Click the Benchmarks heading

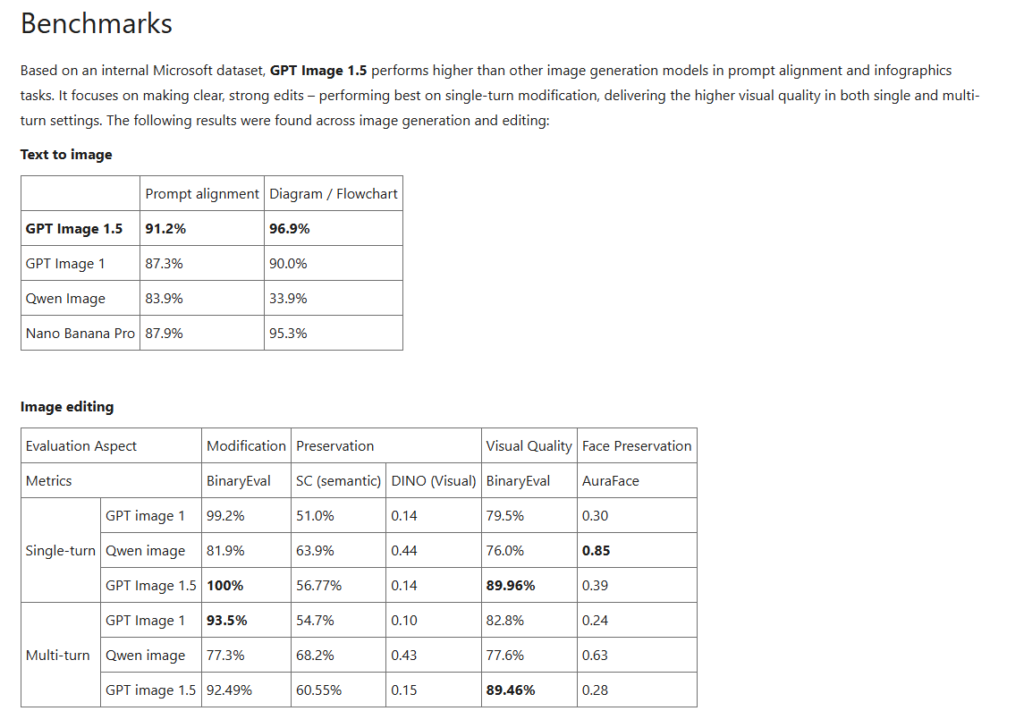(96, 24)
